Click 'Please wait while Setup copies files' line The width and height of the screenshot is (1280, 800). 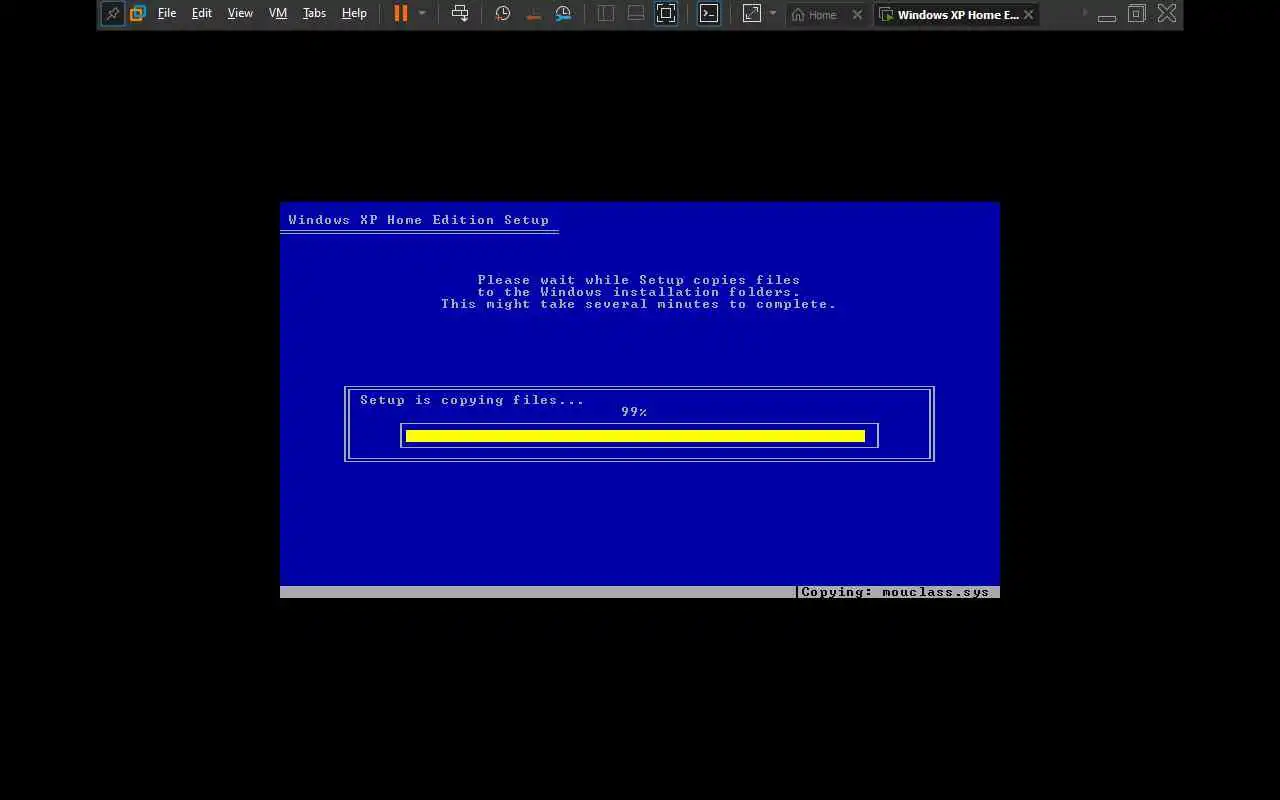coord(639,280)
